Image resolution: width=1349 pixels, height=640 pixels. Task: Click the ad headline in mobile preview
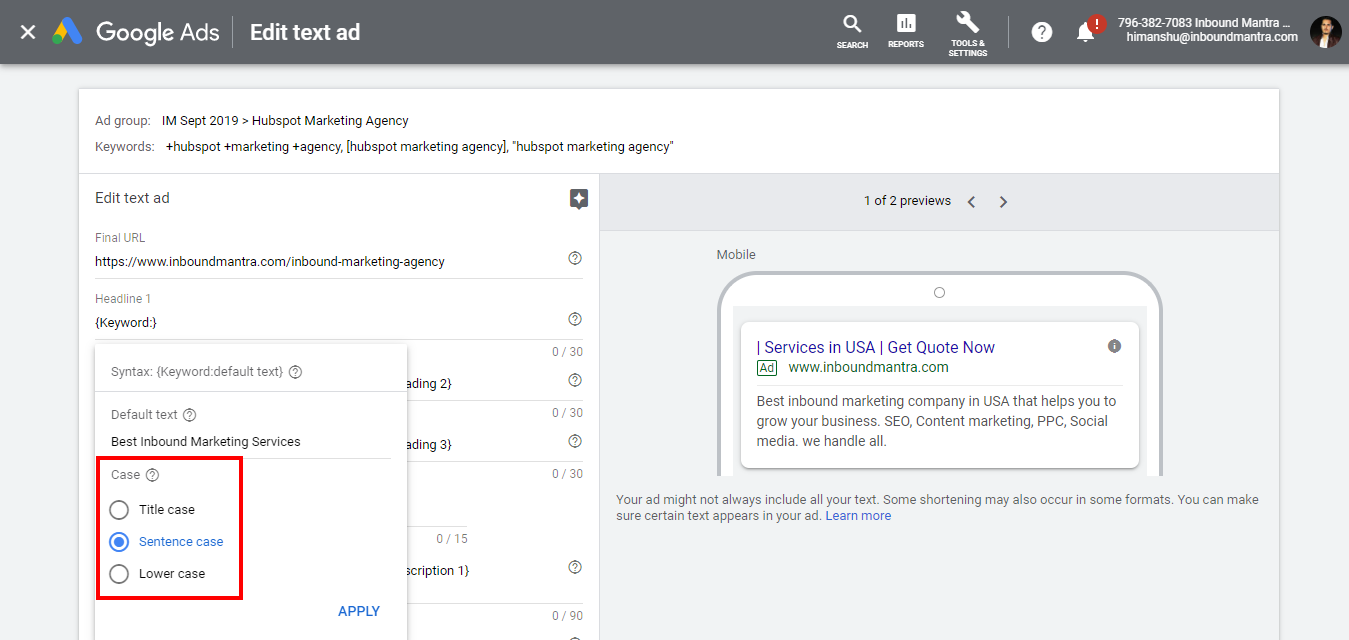[x=876, y=347]
